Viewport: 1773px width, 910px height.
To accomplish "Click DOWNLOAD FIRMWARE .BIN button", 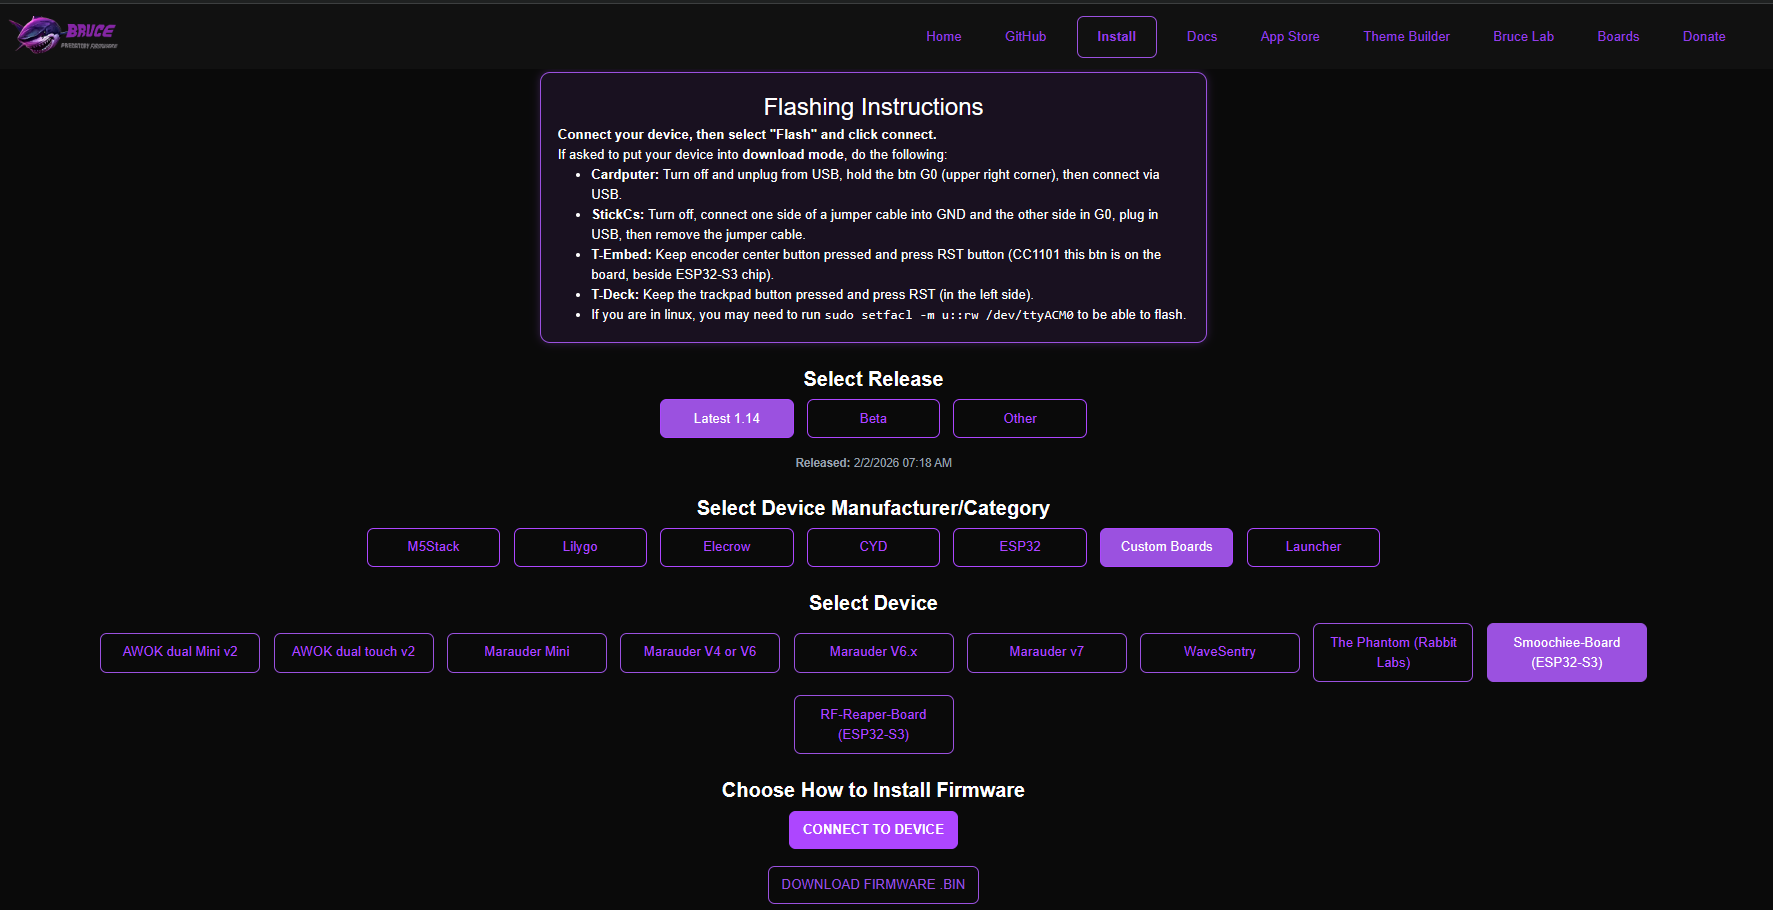I will (x=873, y=885).
